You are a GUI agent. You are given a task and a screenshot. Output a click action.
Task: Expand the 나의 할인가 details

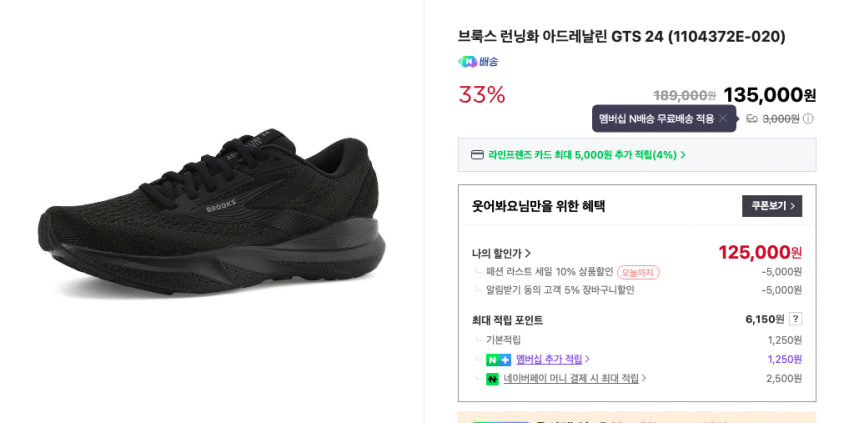tap(501, 254)
